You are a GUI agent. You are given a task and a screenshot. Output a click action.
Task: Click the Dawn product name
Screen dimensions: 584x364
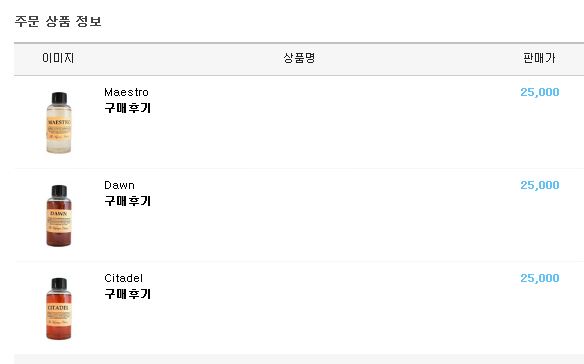[x=119, y=185]
